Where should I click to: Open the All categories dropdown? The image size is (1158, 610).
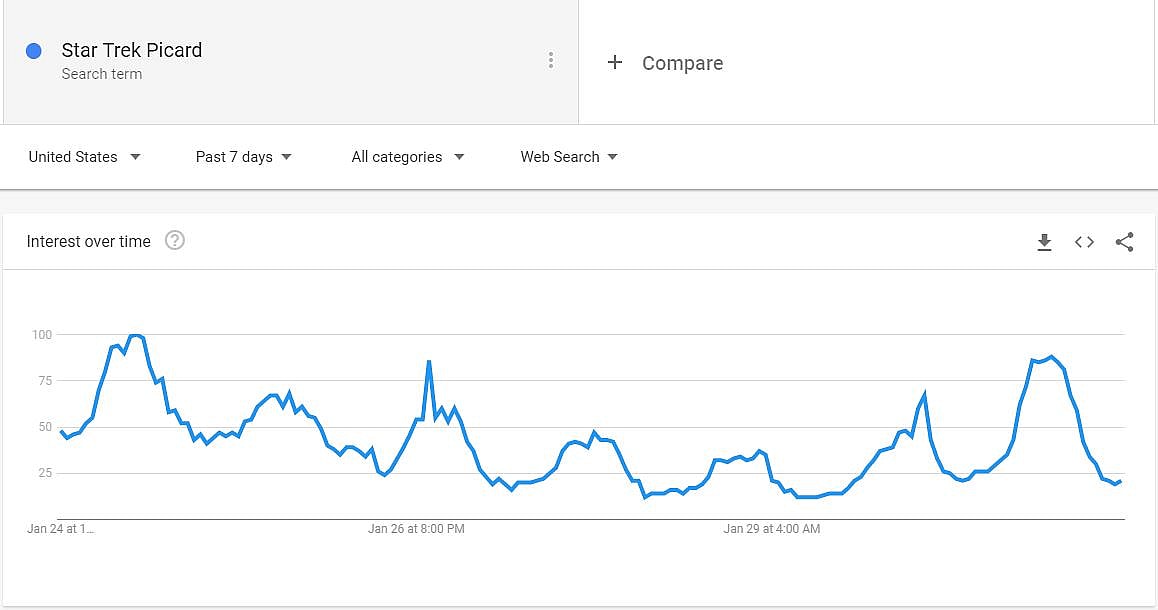(x=407, y=157)
